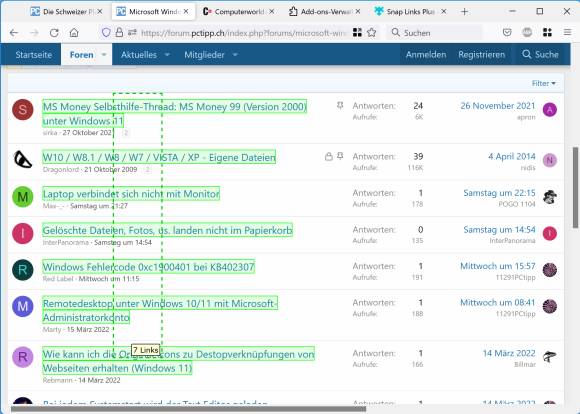
Task: Open the Mitglieder nav item
Action: 204,54
